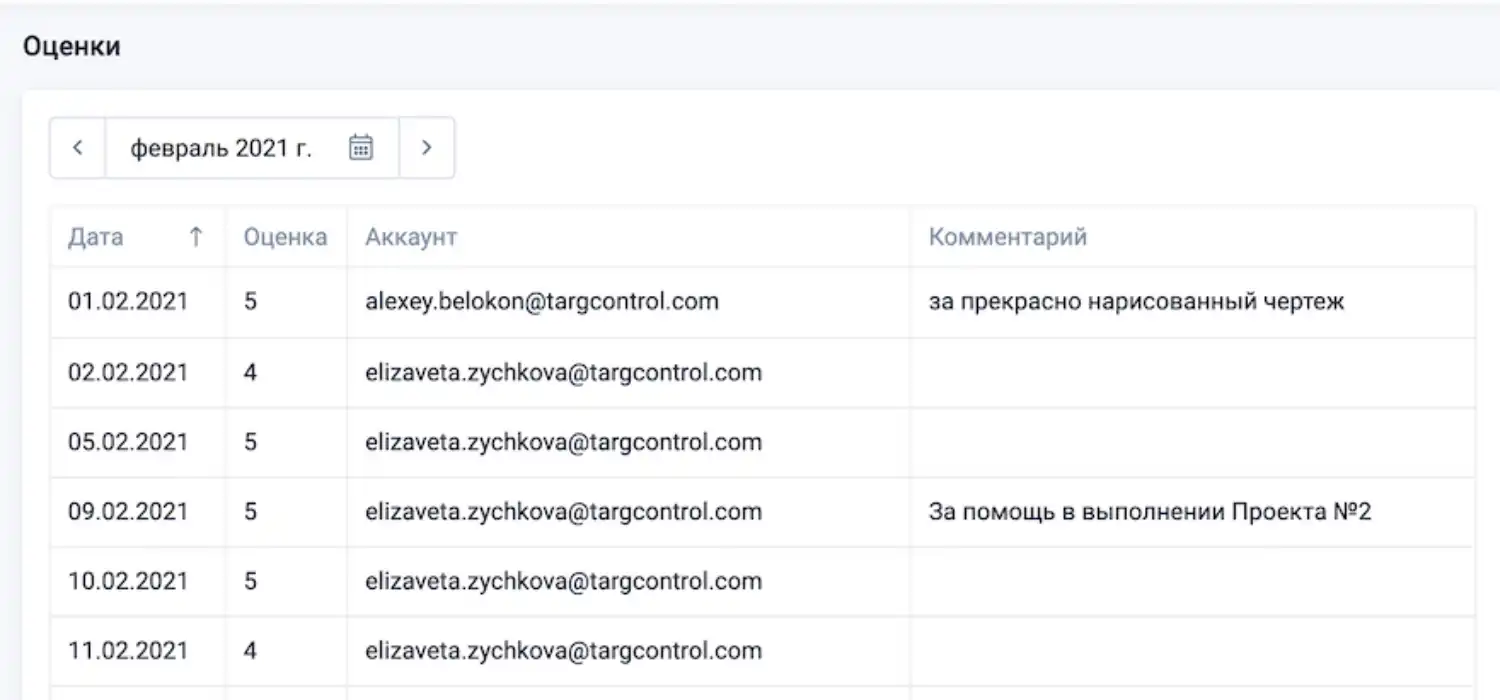Click the Комментарий column header

(1007, 237)
